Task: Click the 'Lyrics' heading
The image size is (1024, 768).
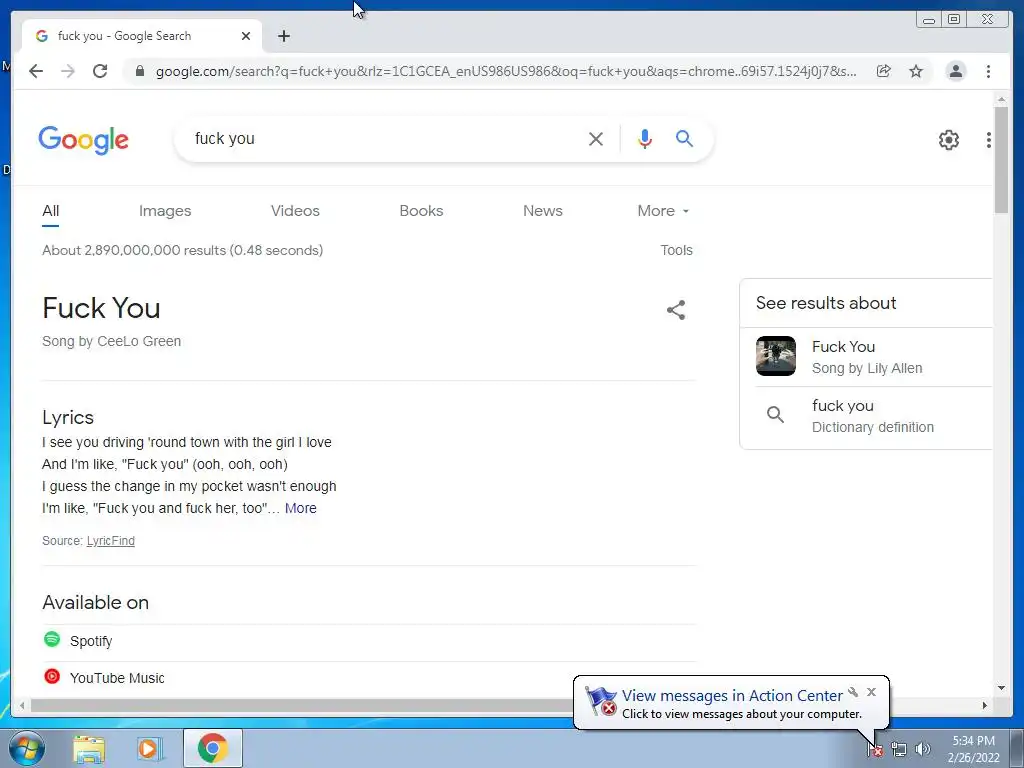Action: click(x=68, y=417)
